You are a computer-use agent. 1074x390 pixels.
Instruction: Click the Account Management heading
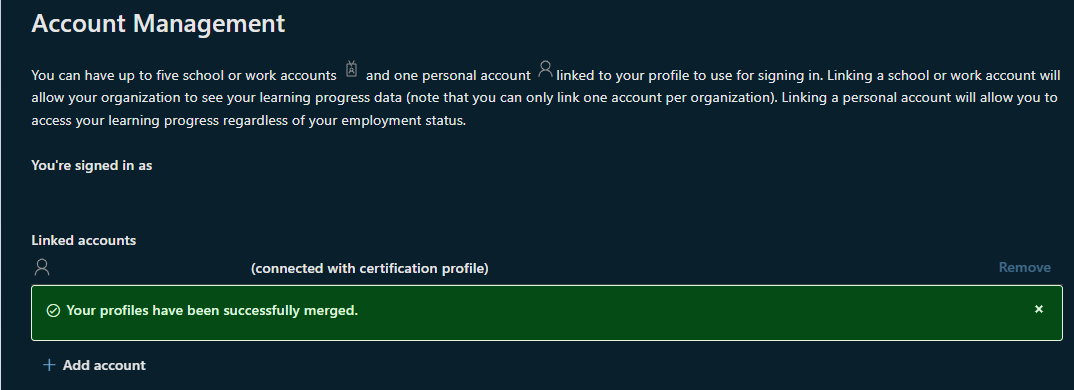coord(158,24)
